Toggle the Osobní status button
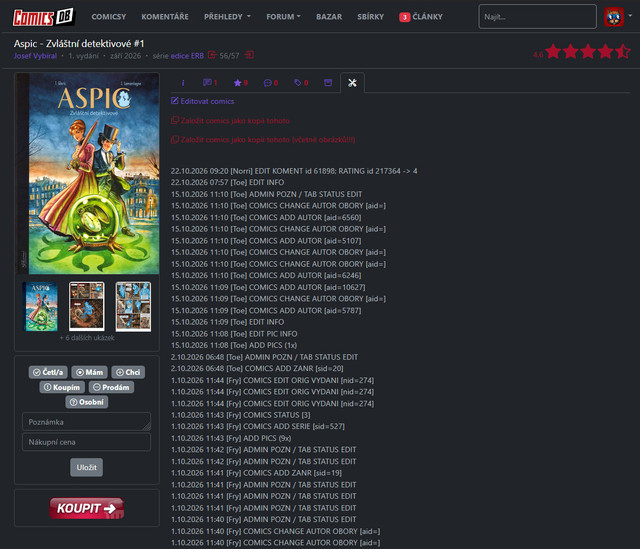Image resolution: width=640 pixels, height=549 pixels. click(87, 402)
